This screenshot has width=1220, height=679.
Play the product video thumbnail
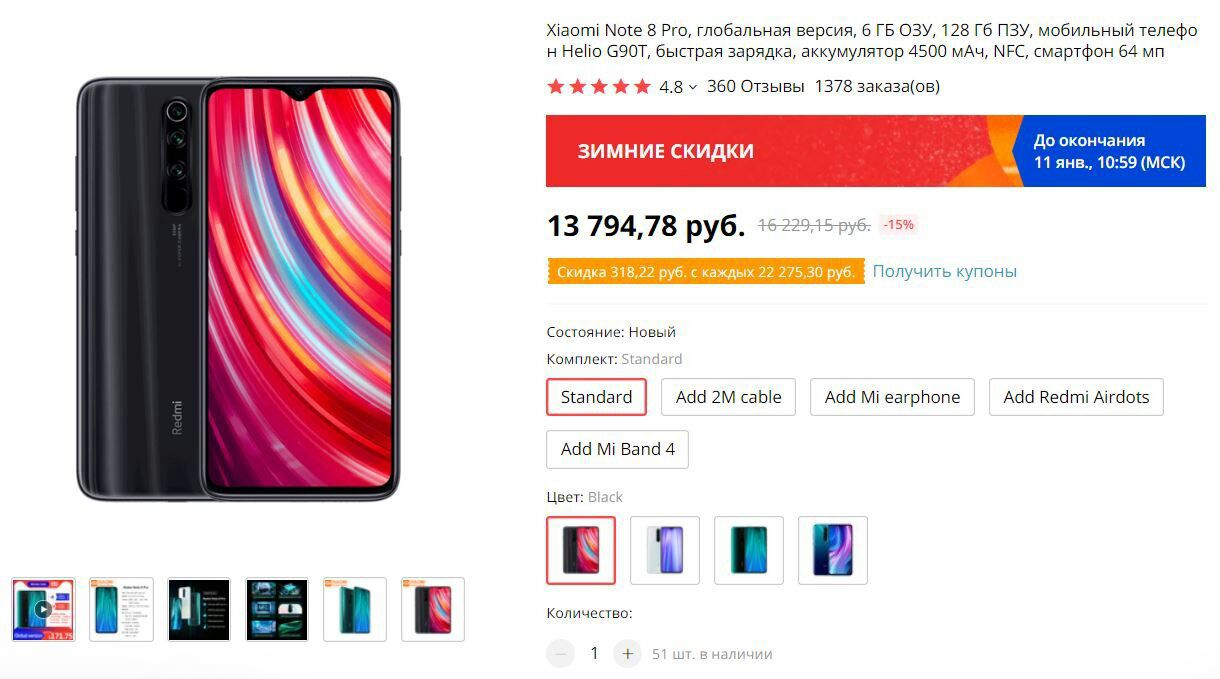(43, 609)
